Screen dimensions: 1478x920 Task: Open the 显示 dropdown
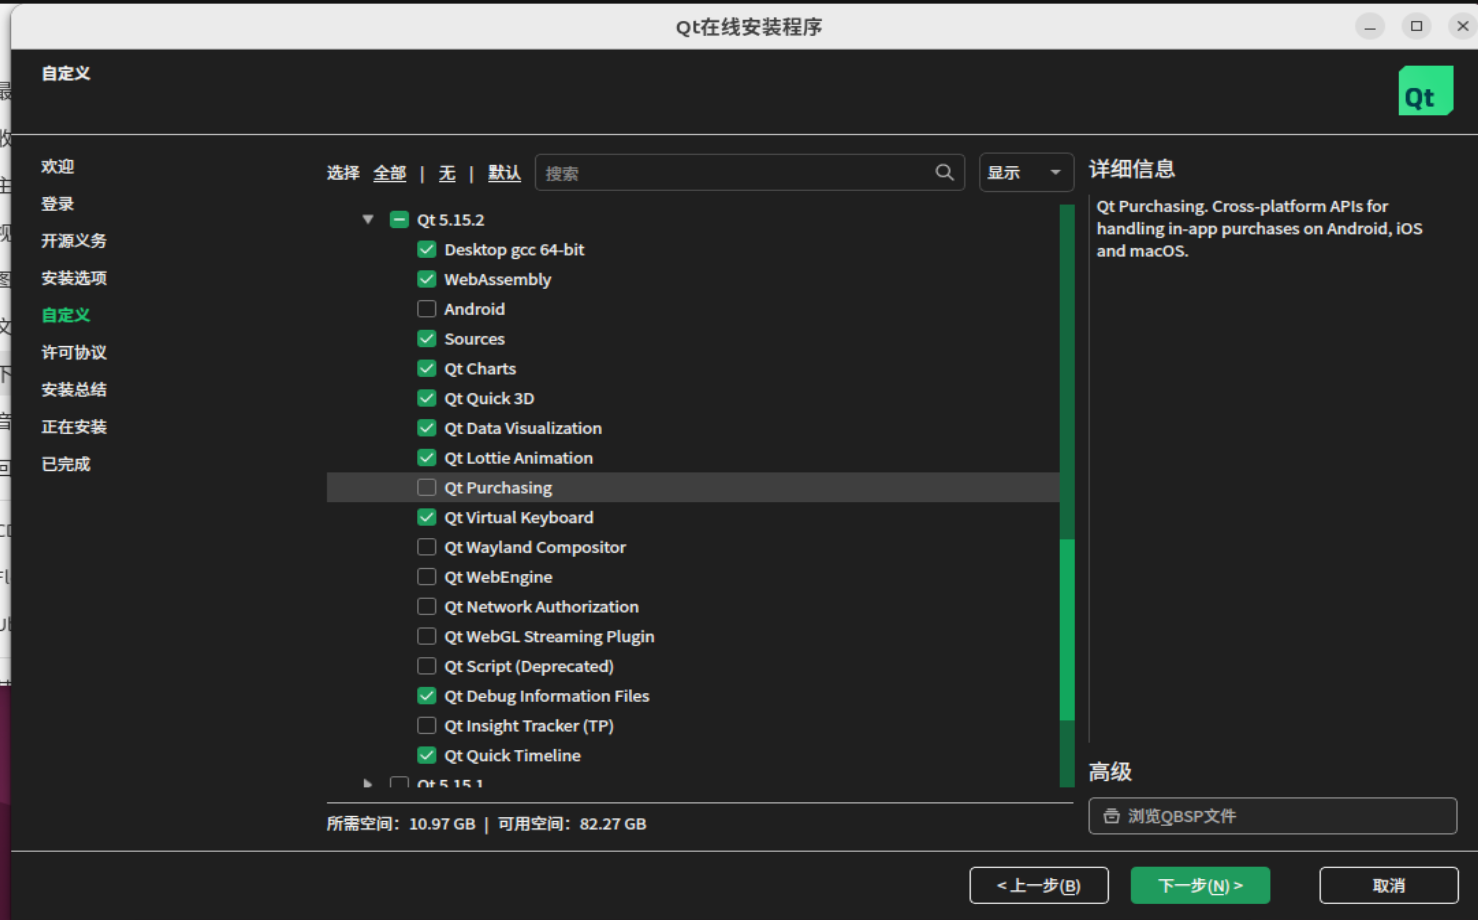click(x=1026, y=172)
